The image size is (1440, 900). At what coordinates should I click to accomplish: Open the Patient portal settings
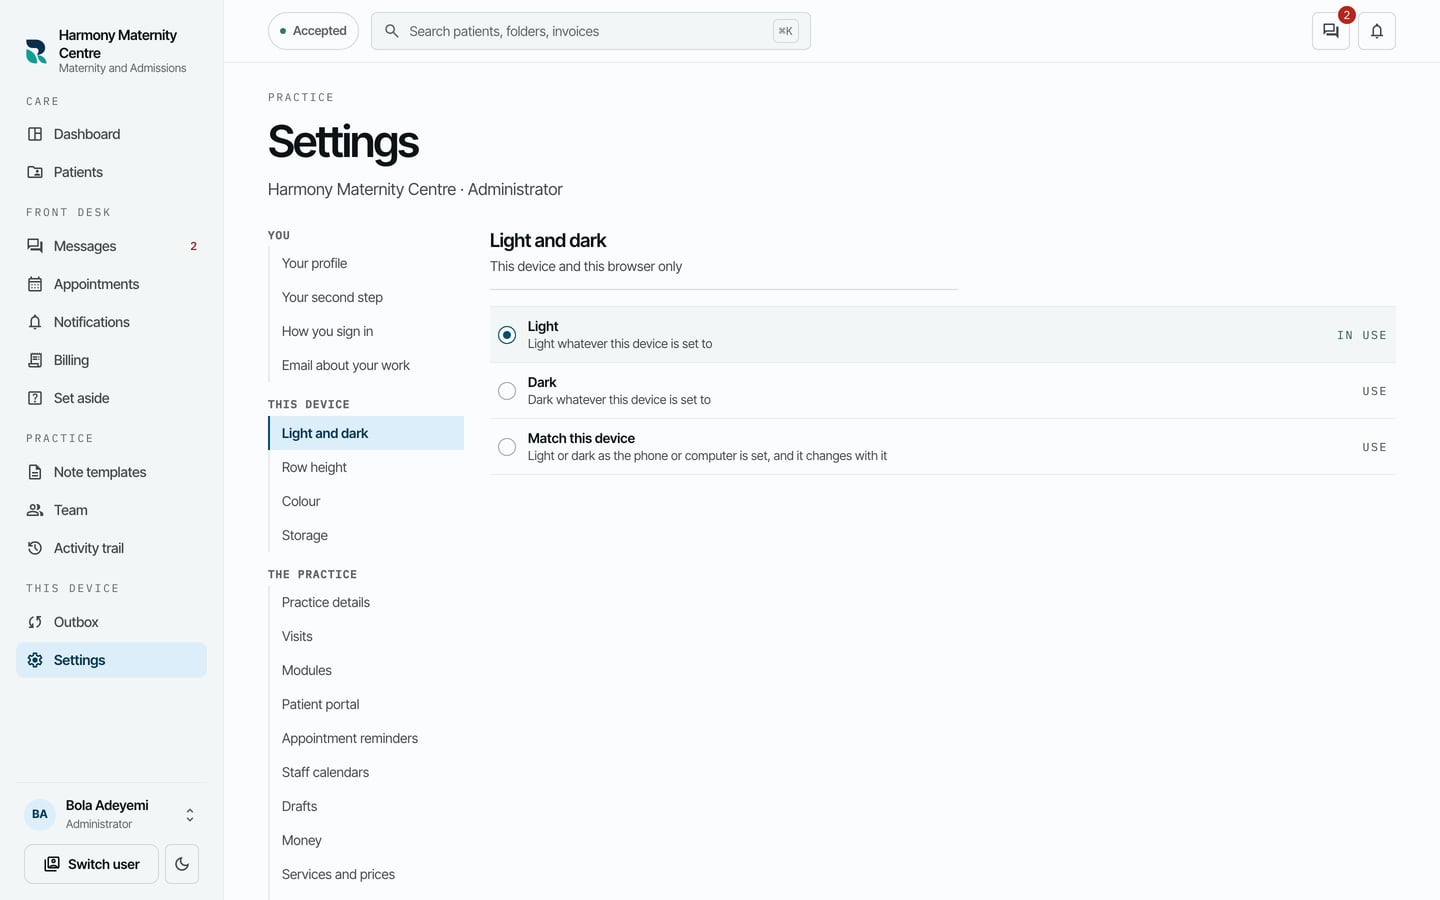pyautogui.click(x=366, y=704)
